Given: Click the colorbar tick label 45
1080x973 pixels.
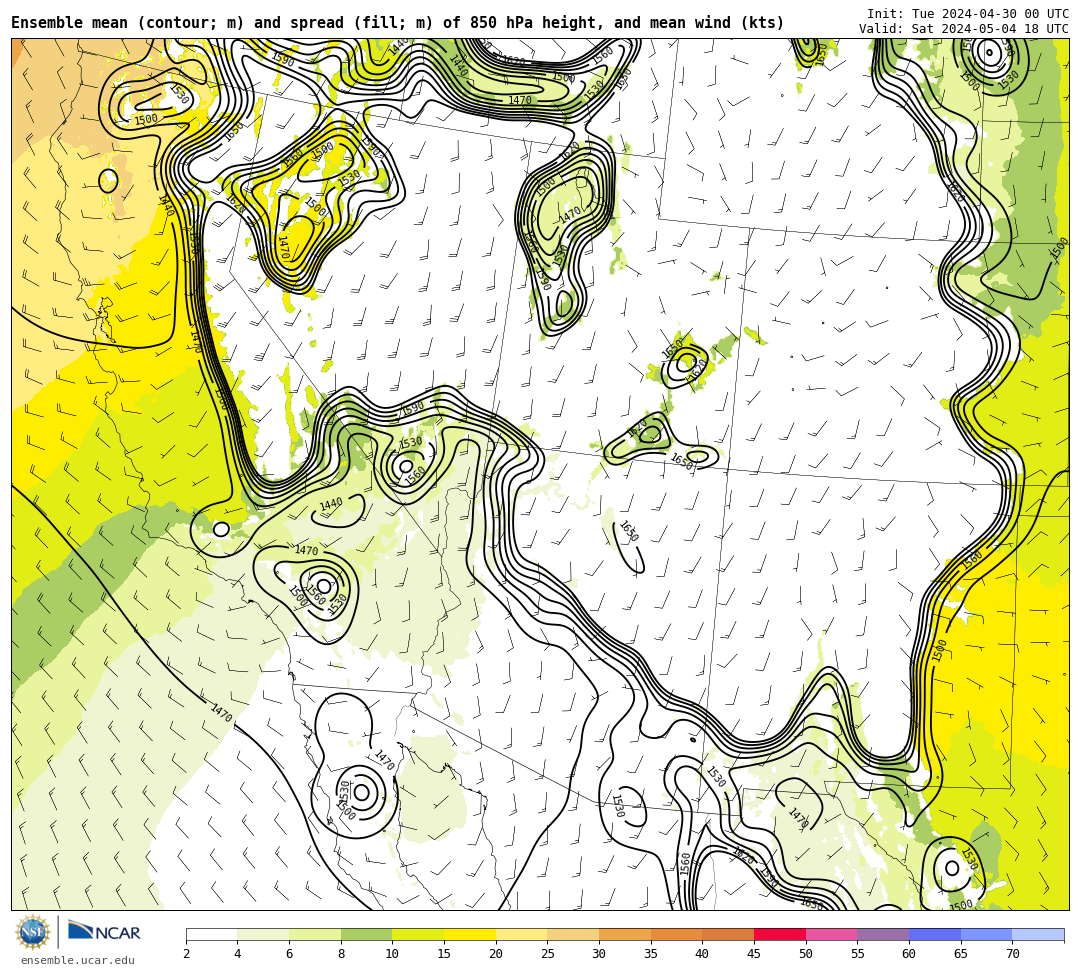Looking at the screenshot, I should [x=754, y=954].
